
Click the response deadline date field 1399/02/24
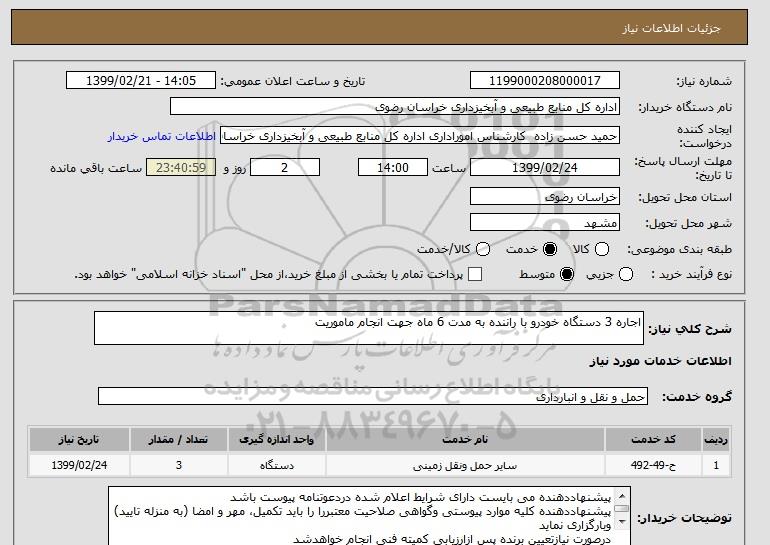[x=545, y=167]
